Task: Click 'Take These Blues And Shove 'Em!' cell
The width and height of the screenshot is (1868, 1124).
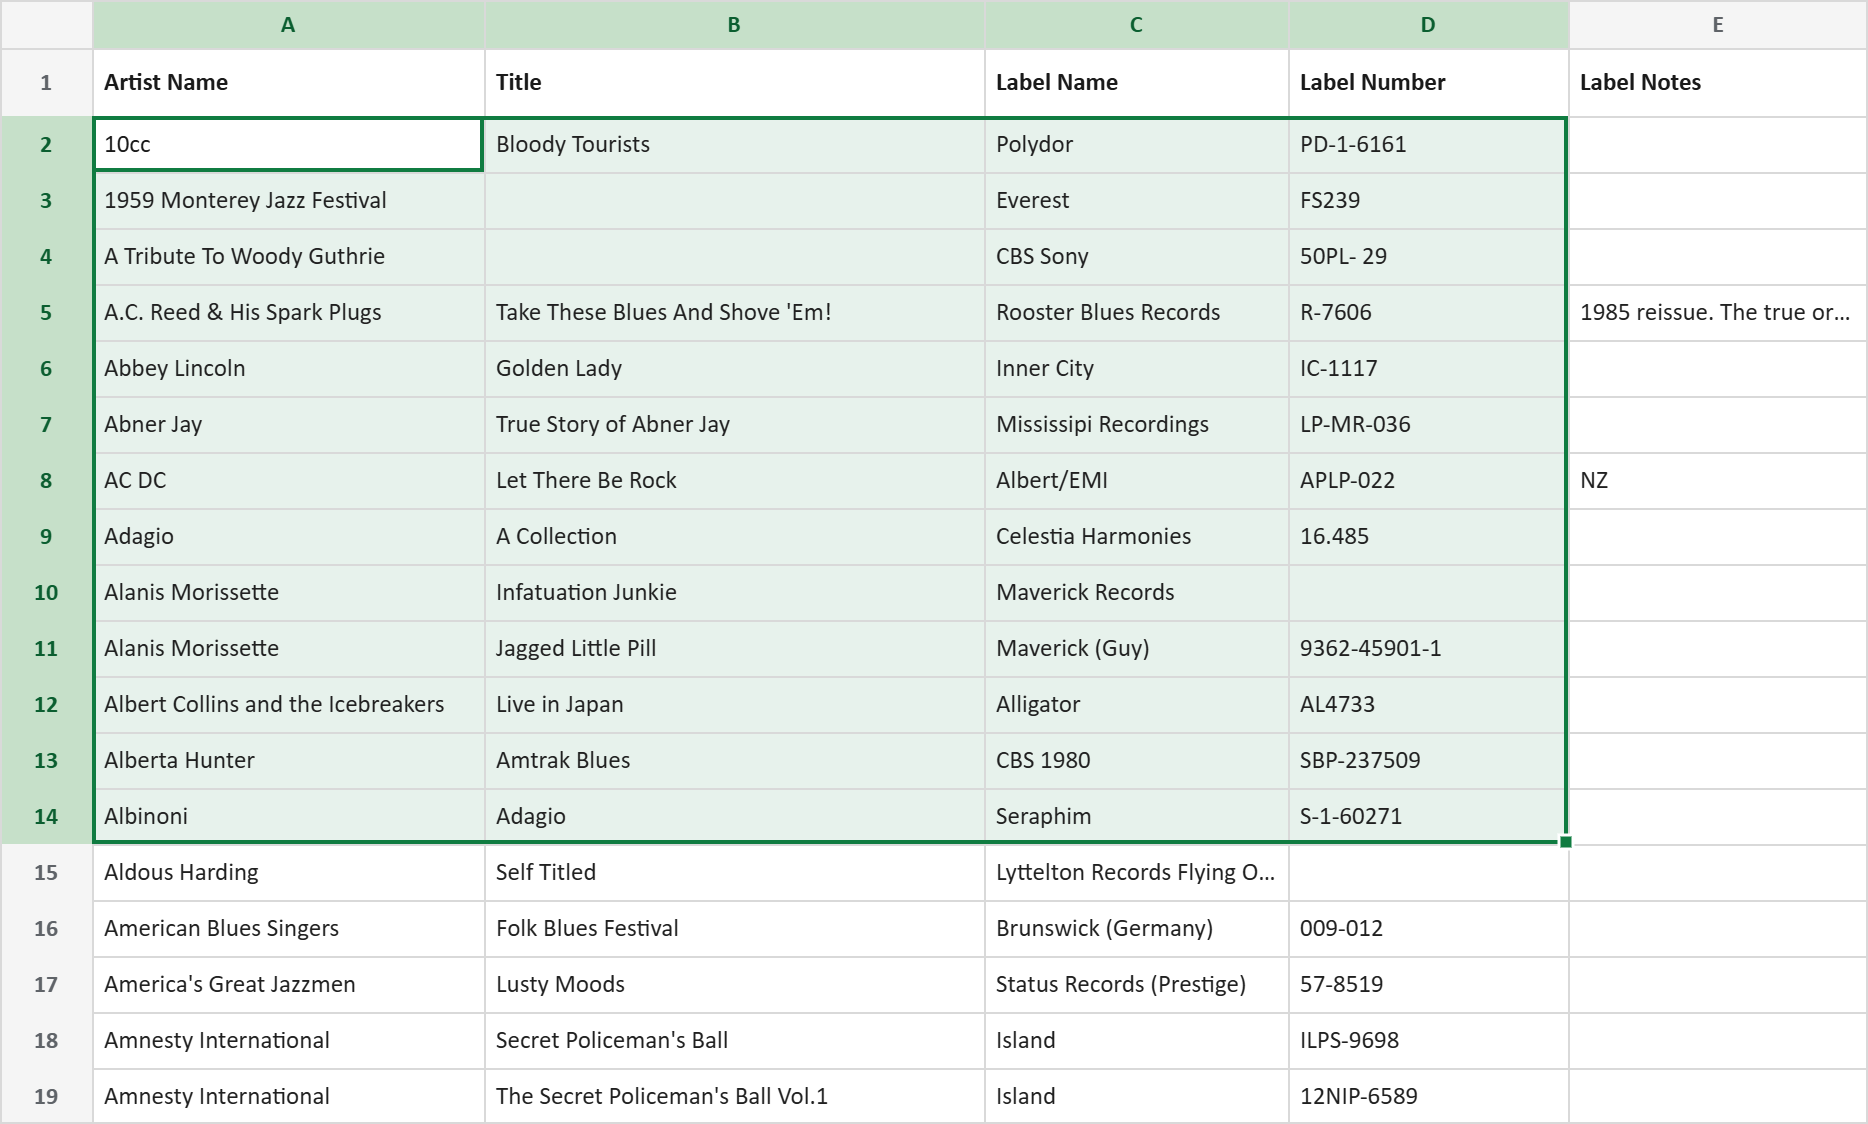Action: click(x=734, y=313)
